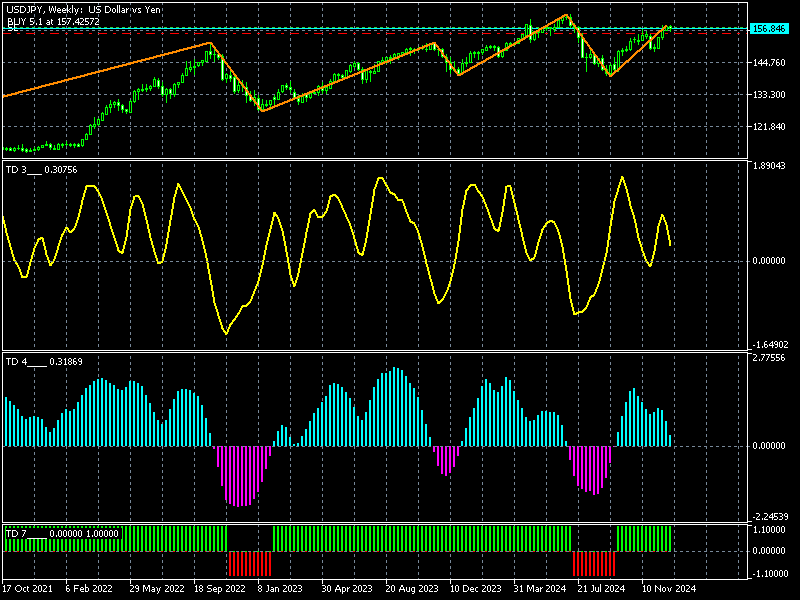Click the BUY 5.1 at 157.42572 trade label
The image size is (800, 600).
54,21
